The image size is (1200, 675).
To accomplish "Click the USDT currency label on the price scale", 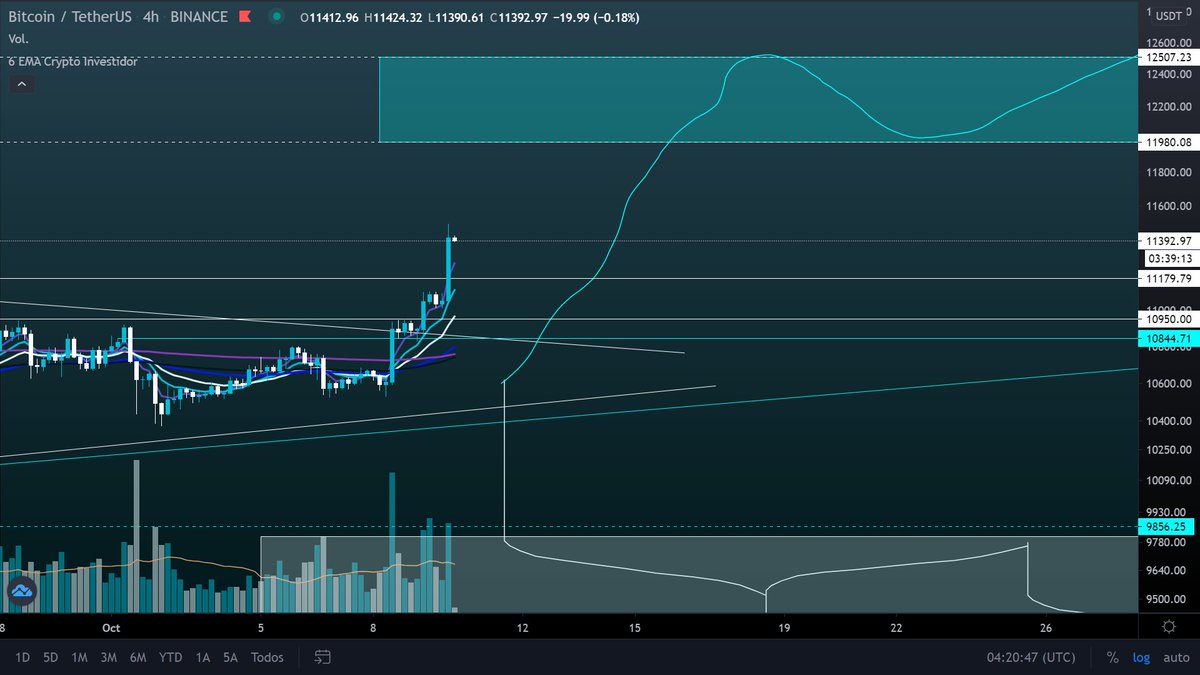I will pyautogui.click(x=1171, y=15).
